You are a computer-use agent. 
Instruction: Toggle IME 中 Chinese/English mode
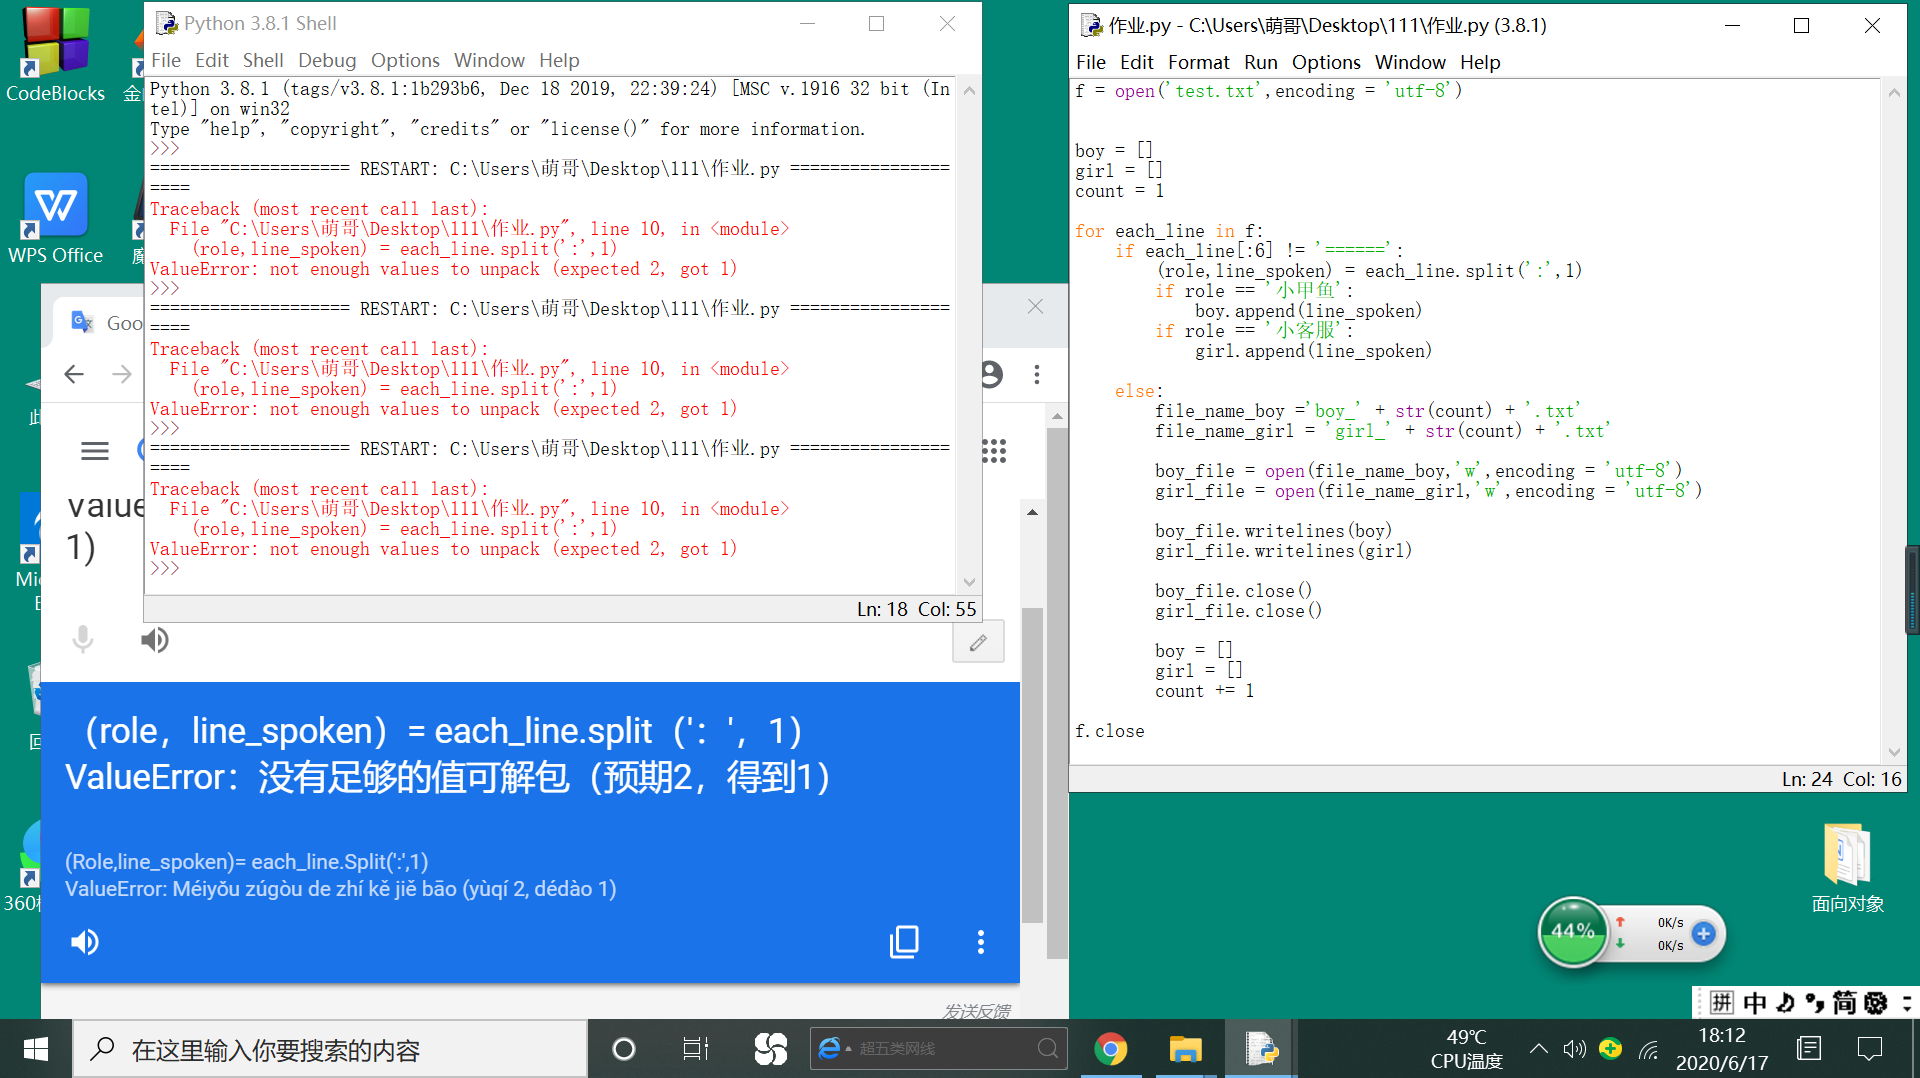[1755, 1003]
